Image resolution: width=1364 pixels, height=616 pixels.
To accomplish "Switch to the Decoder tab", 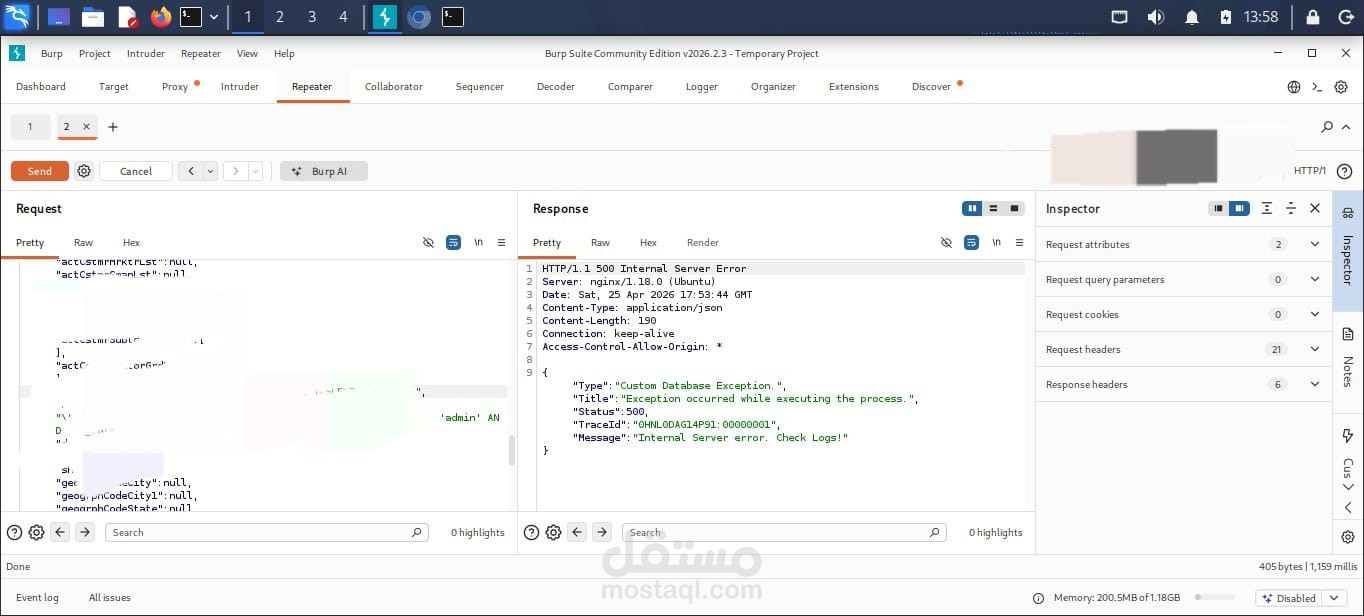I will 556,86.
